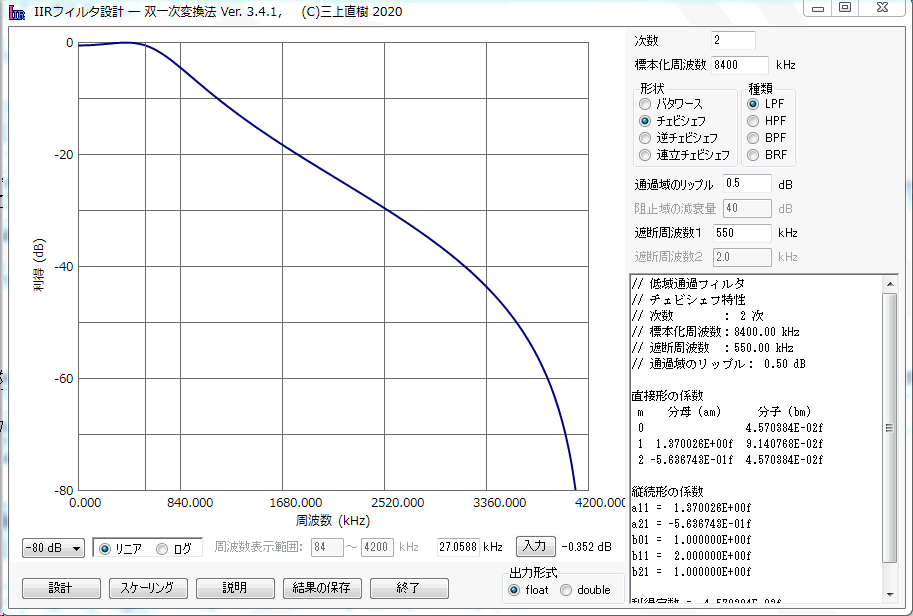Select the 連立チェビシェフ filter shape
Screen dimensions: 913x616
pos(646,155)
